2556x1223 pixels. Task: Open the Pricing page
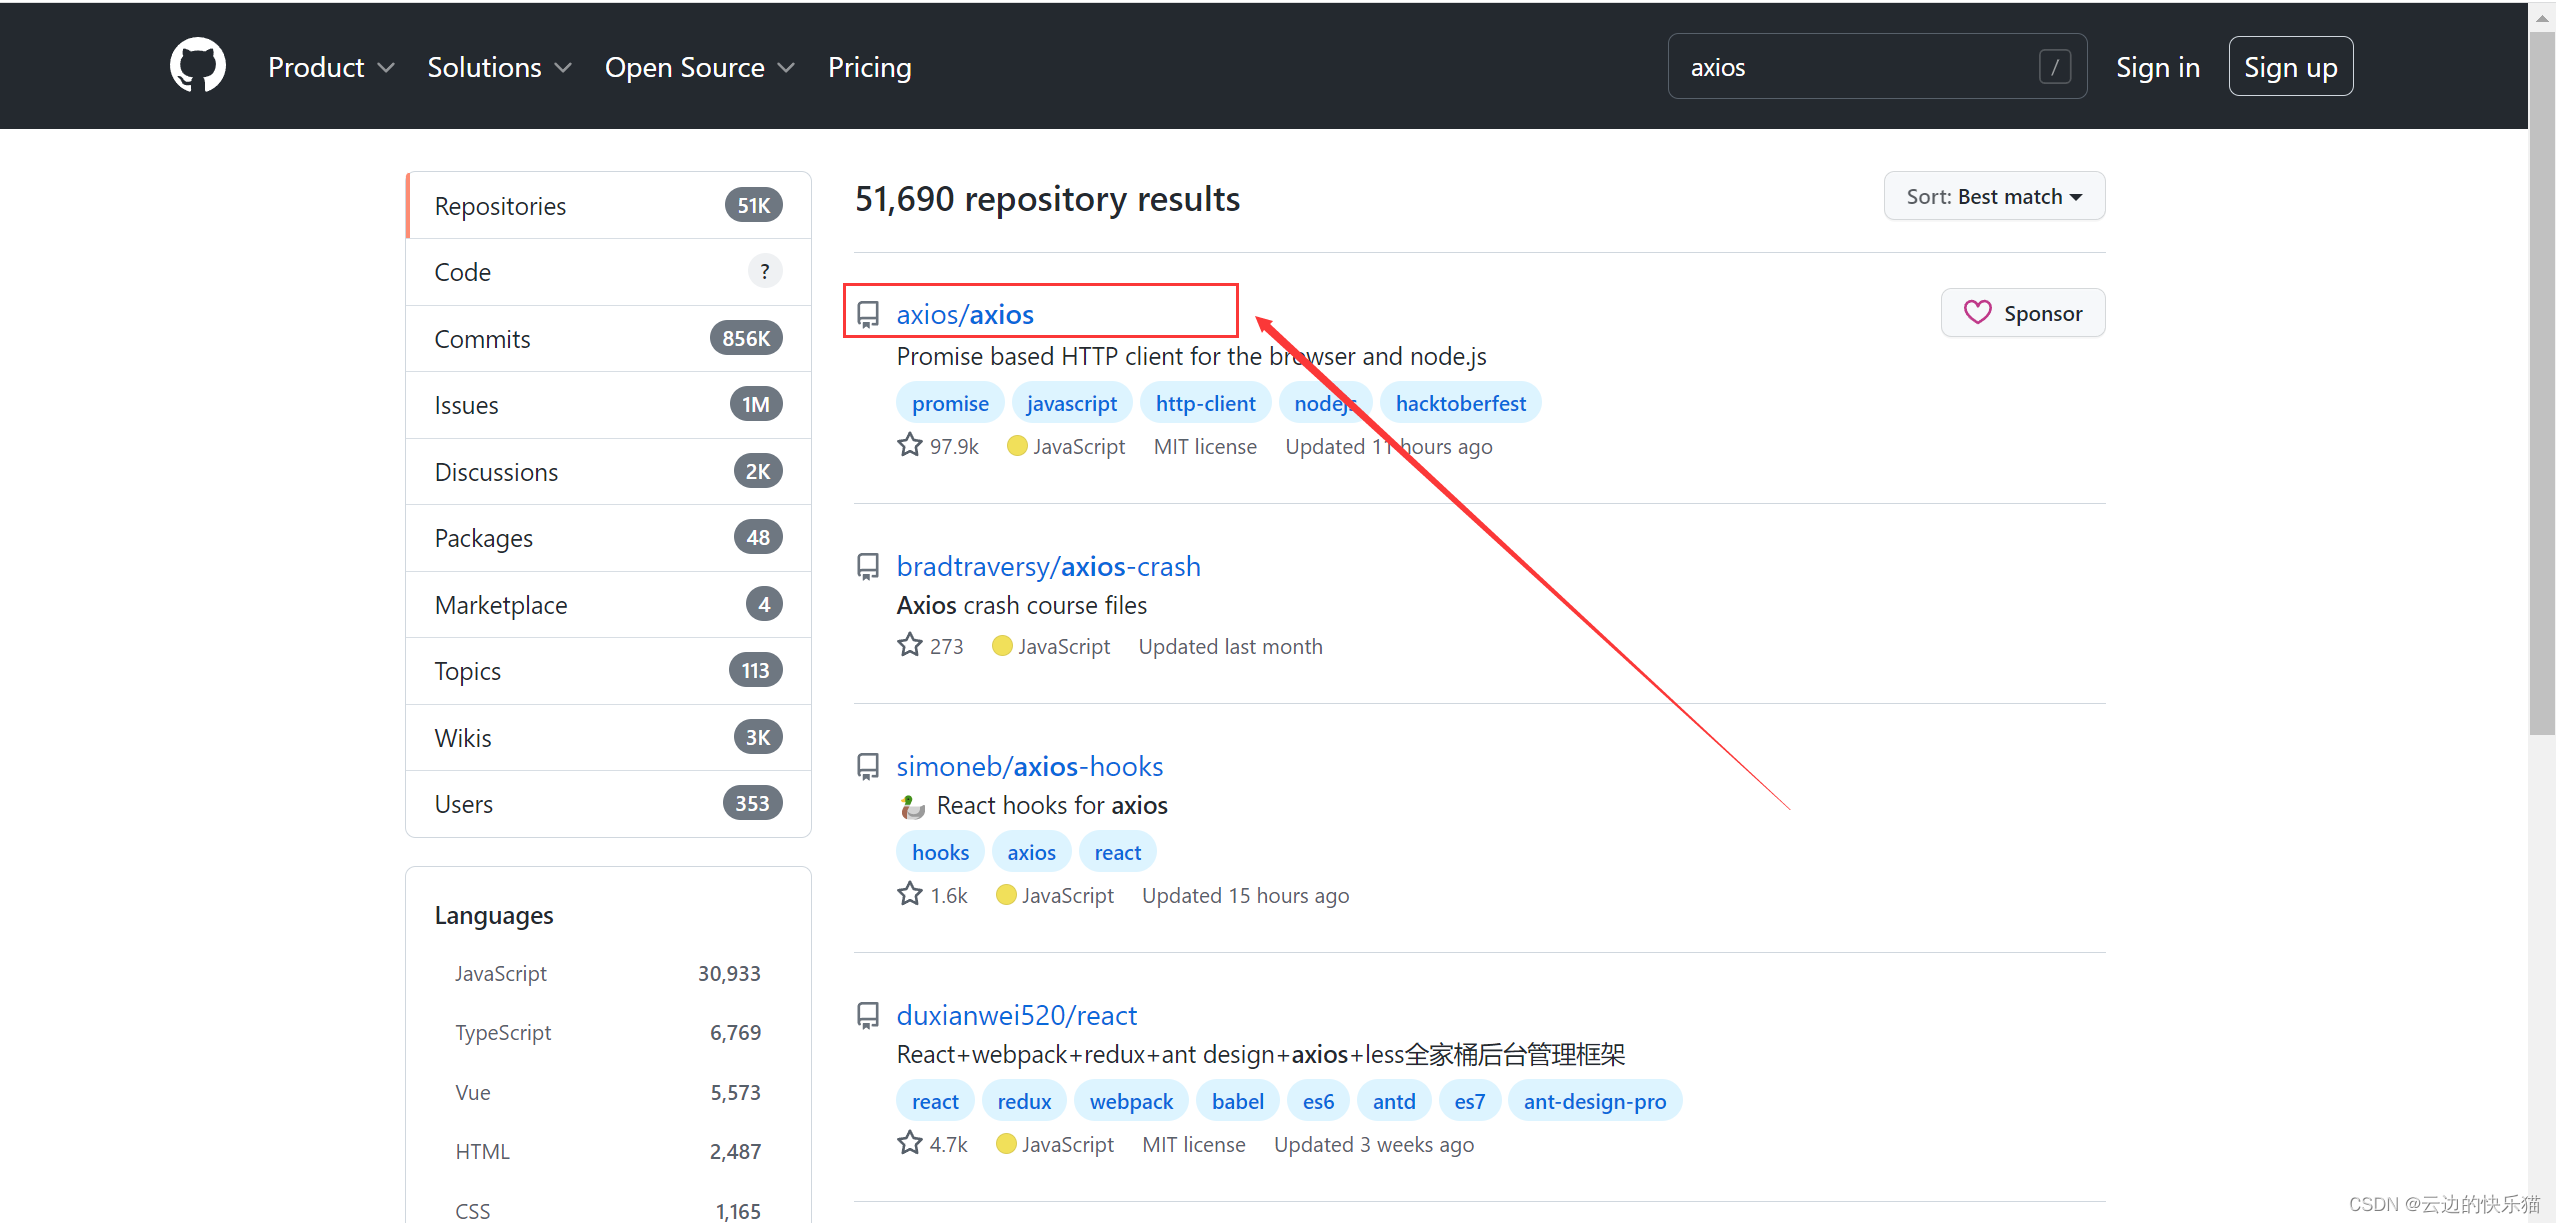[x=869, y=67]
